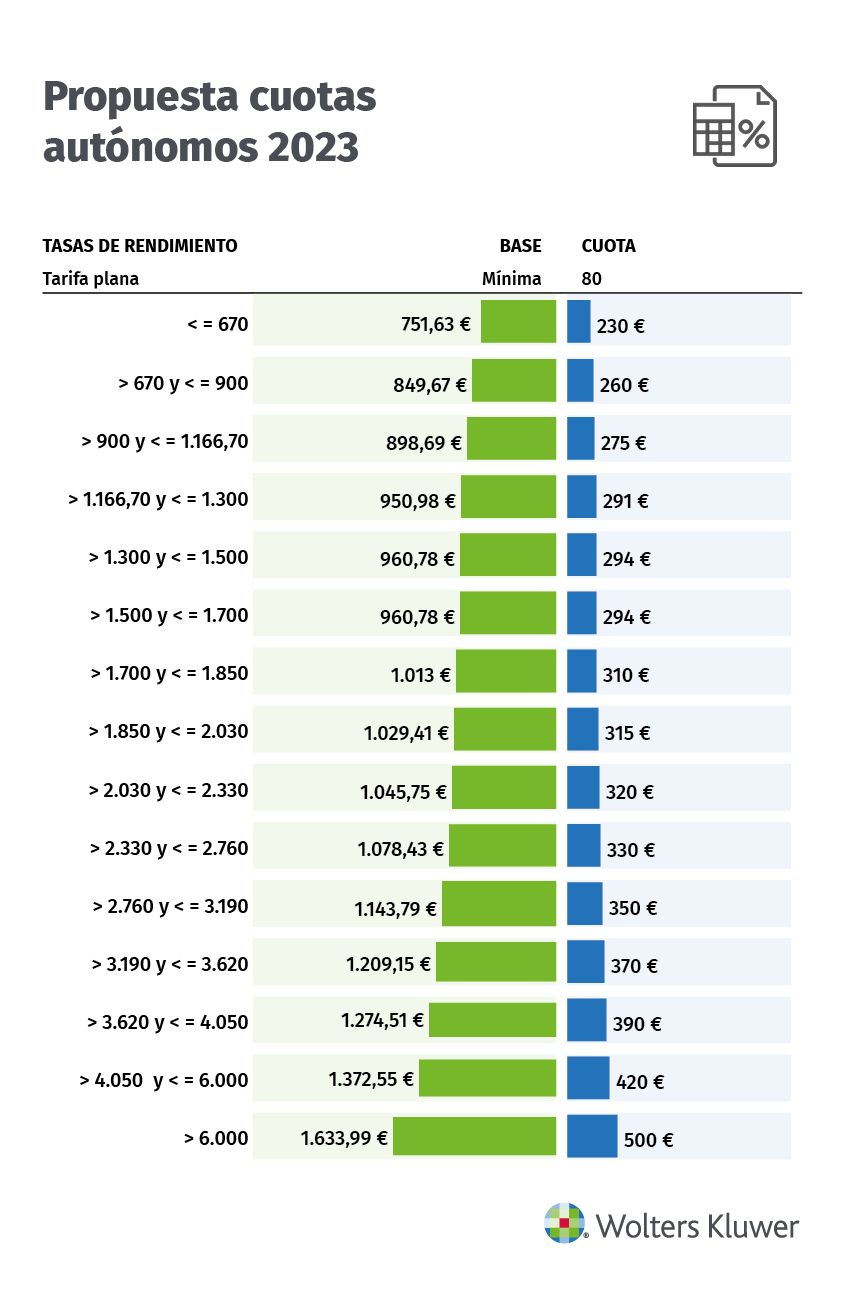842x1300 pixels.
Task: Select the '> 2.030 y < = 2.330' row label
Action: (168, 791)
